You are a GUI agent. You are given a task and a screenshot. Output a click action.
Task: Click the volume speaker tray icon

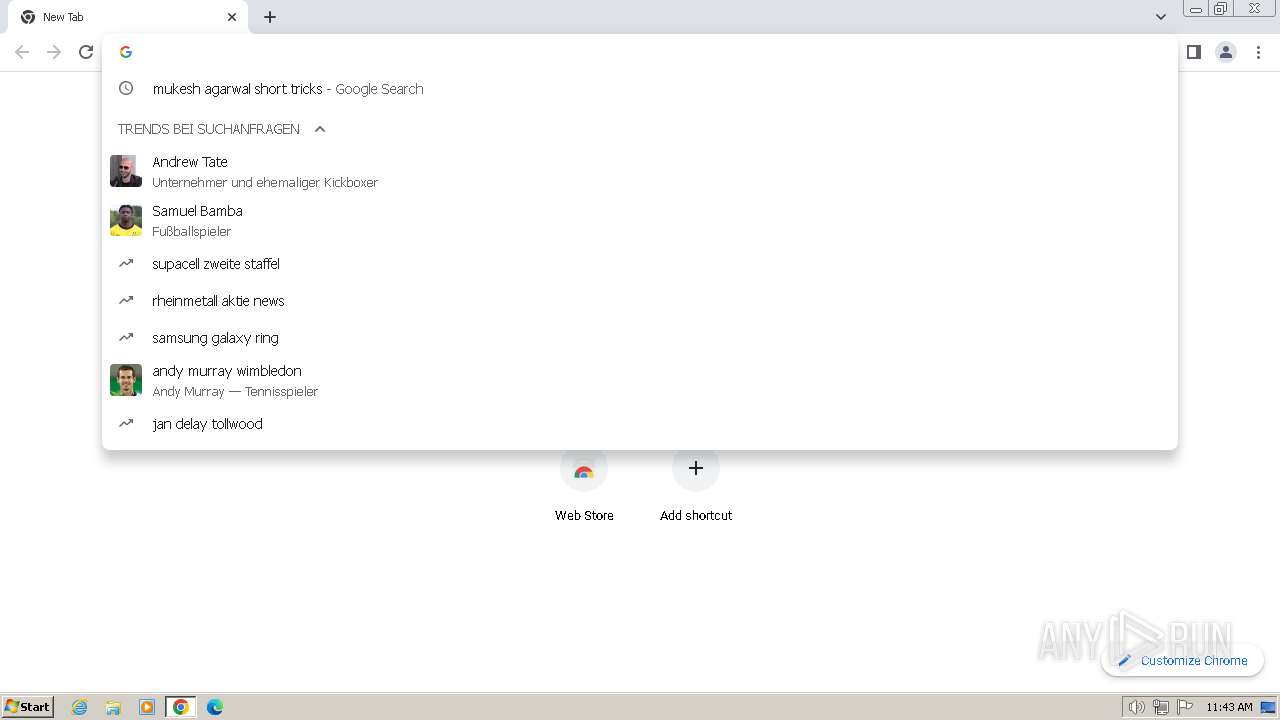[1136, 707]
